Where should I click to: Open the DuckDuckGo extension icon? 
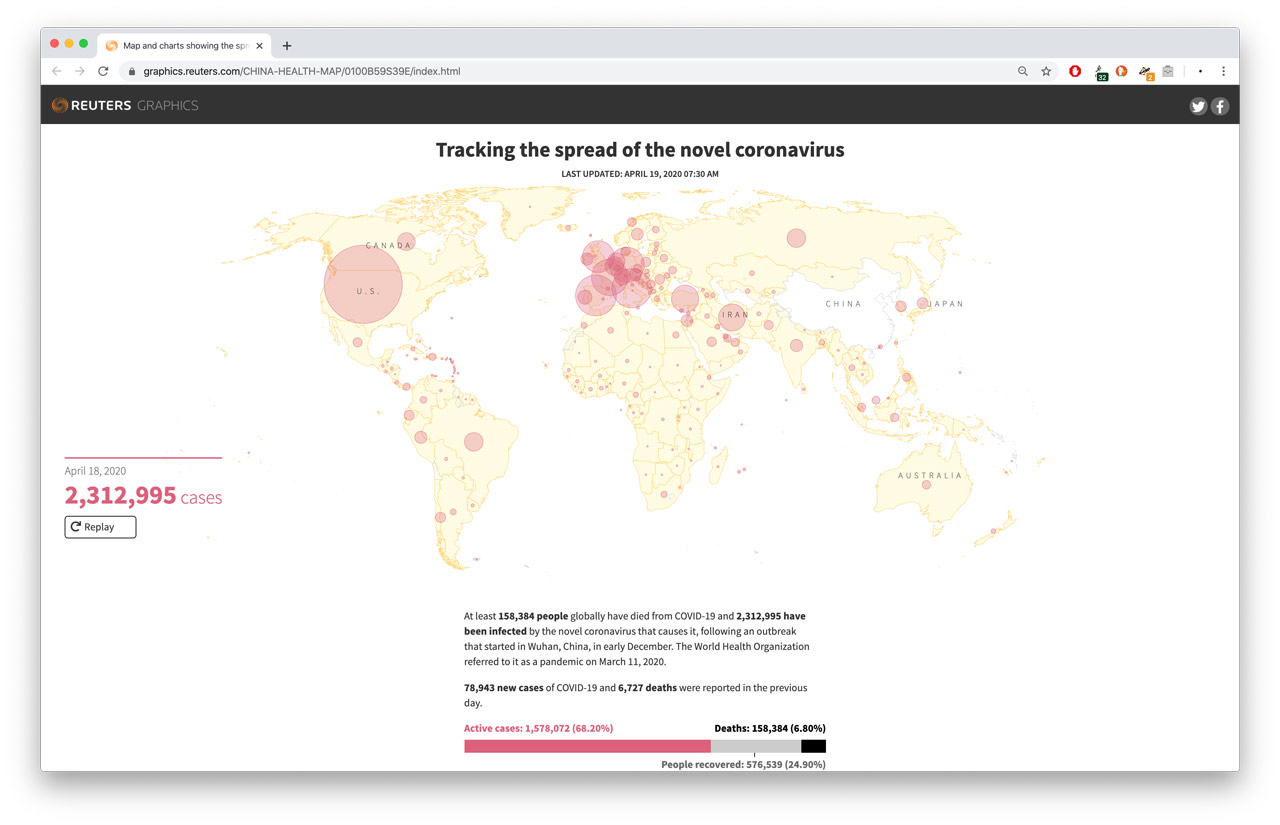tap(1121, 72)
